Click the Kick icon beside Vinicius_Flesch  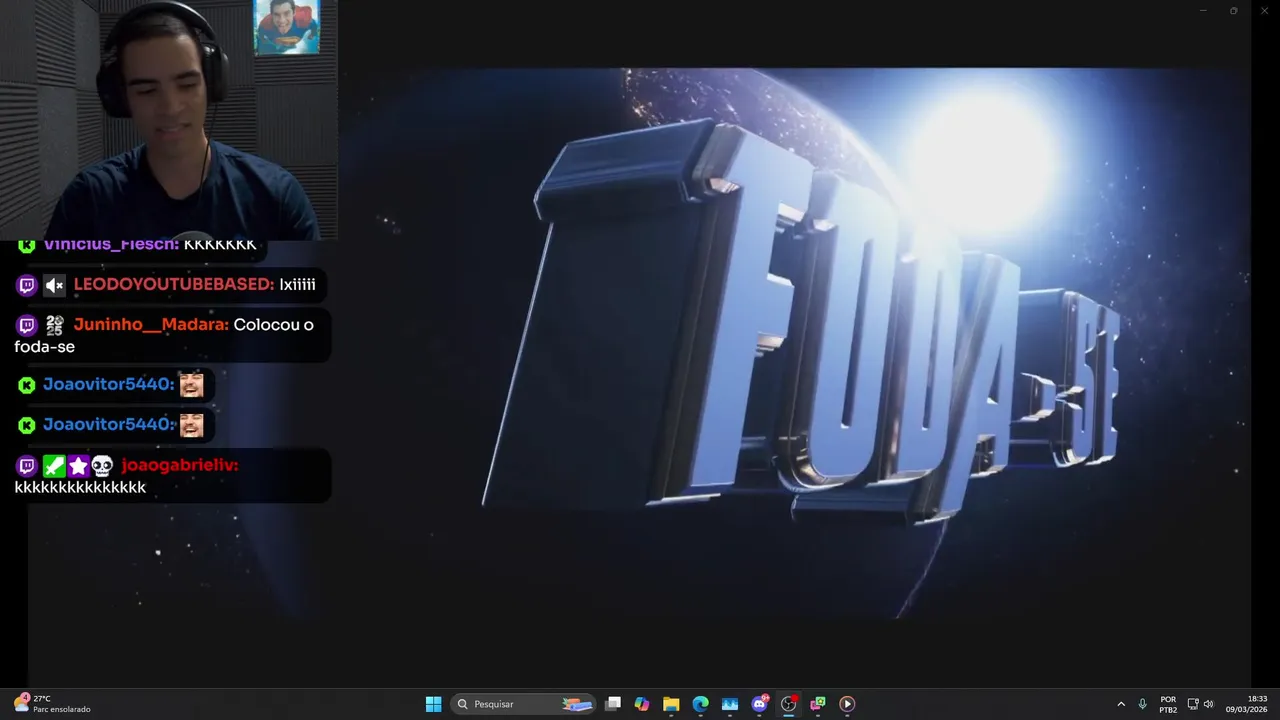27,246
